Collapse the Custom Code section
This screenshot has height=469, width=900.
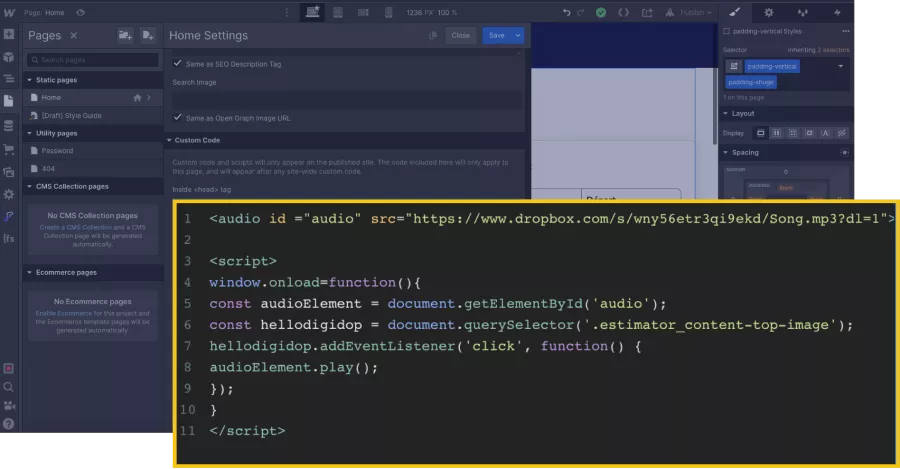(169, 140)
